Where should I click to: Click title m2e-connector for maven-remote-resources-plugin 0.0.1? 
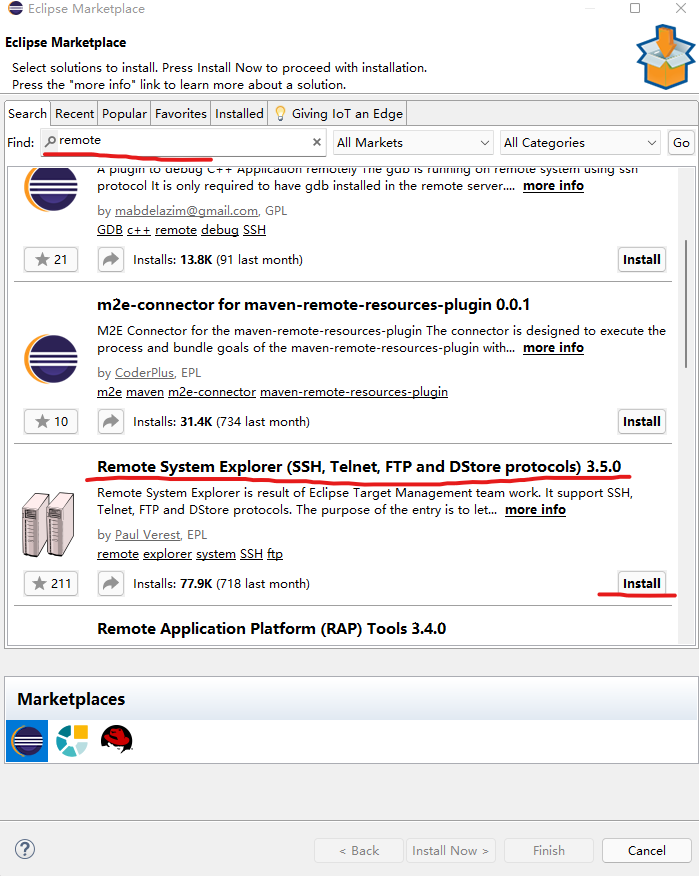point(313,304)
